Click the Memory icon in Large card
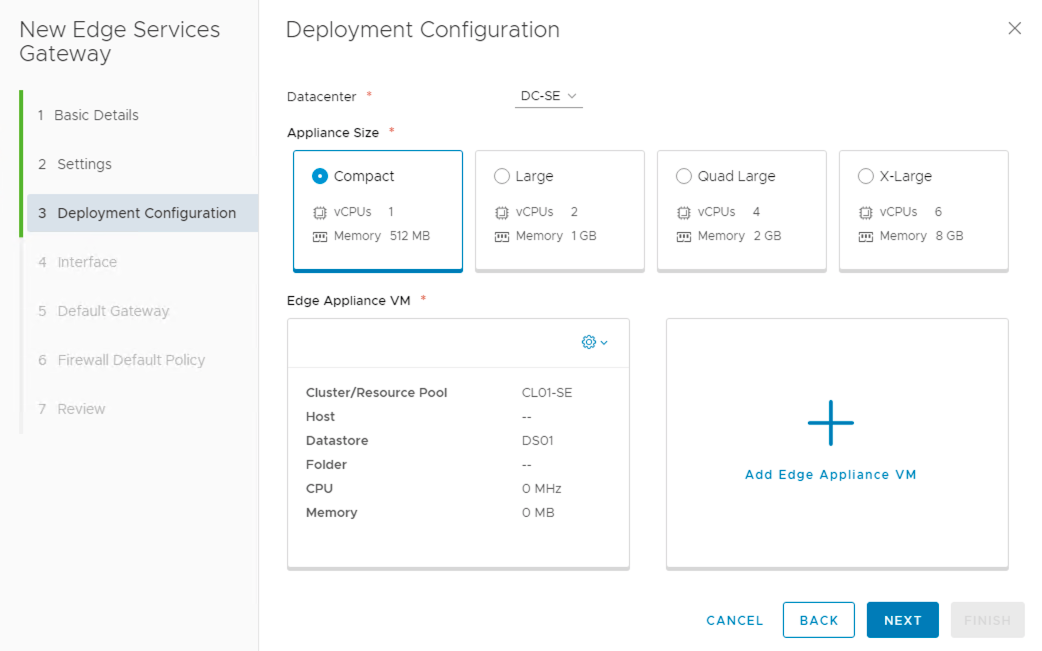This screenshot has width=1042, height=651. click(502, 237)
